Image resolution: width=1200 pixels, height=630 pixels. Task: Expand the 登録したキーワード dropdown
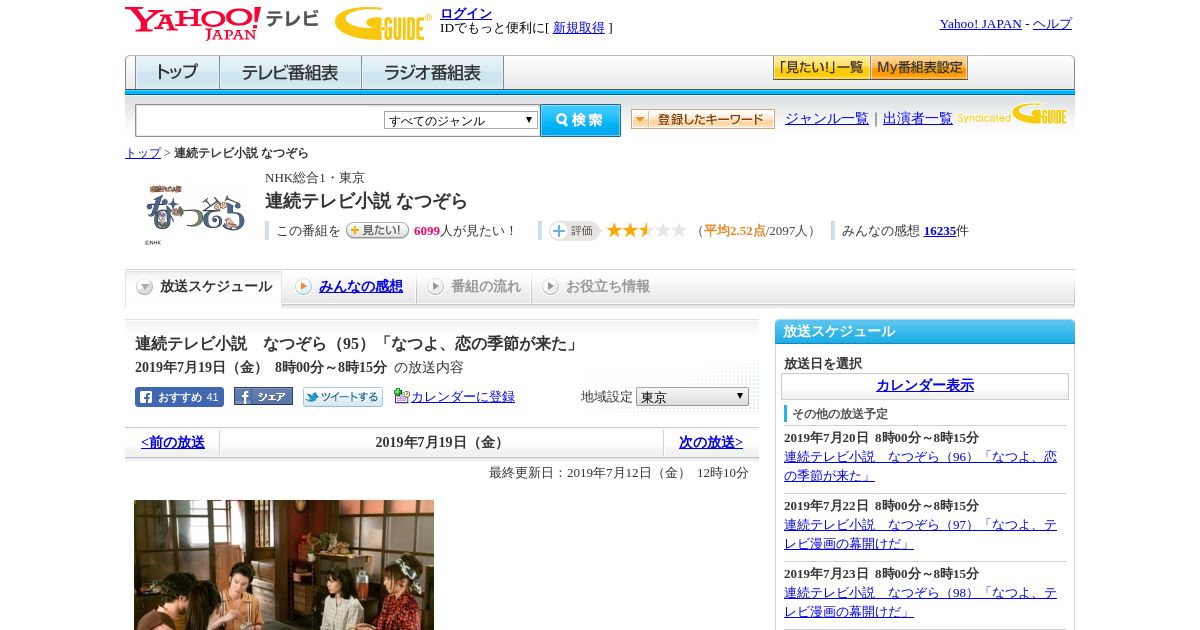click(703, 119)
